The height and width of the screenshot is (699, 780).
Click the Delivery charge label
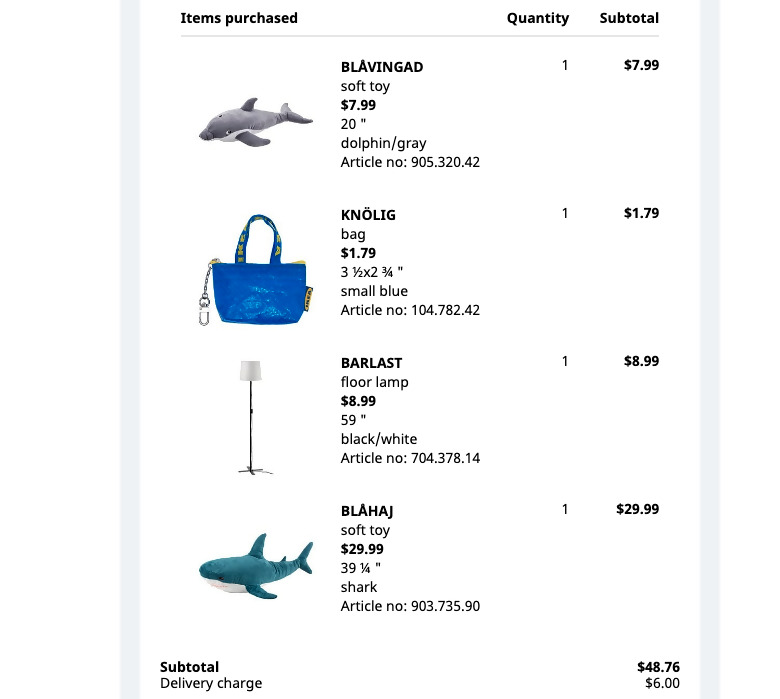pos(211,684)
